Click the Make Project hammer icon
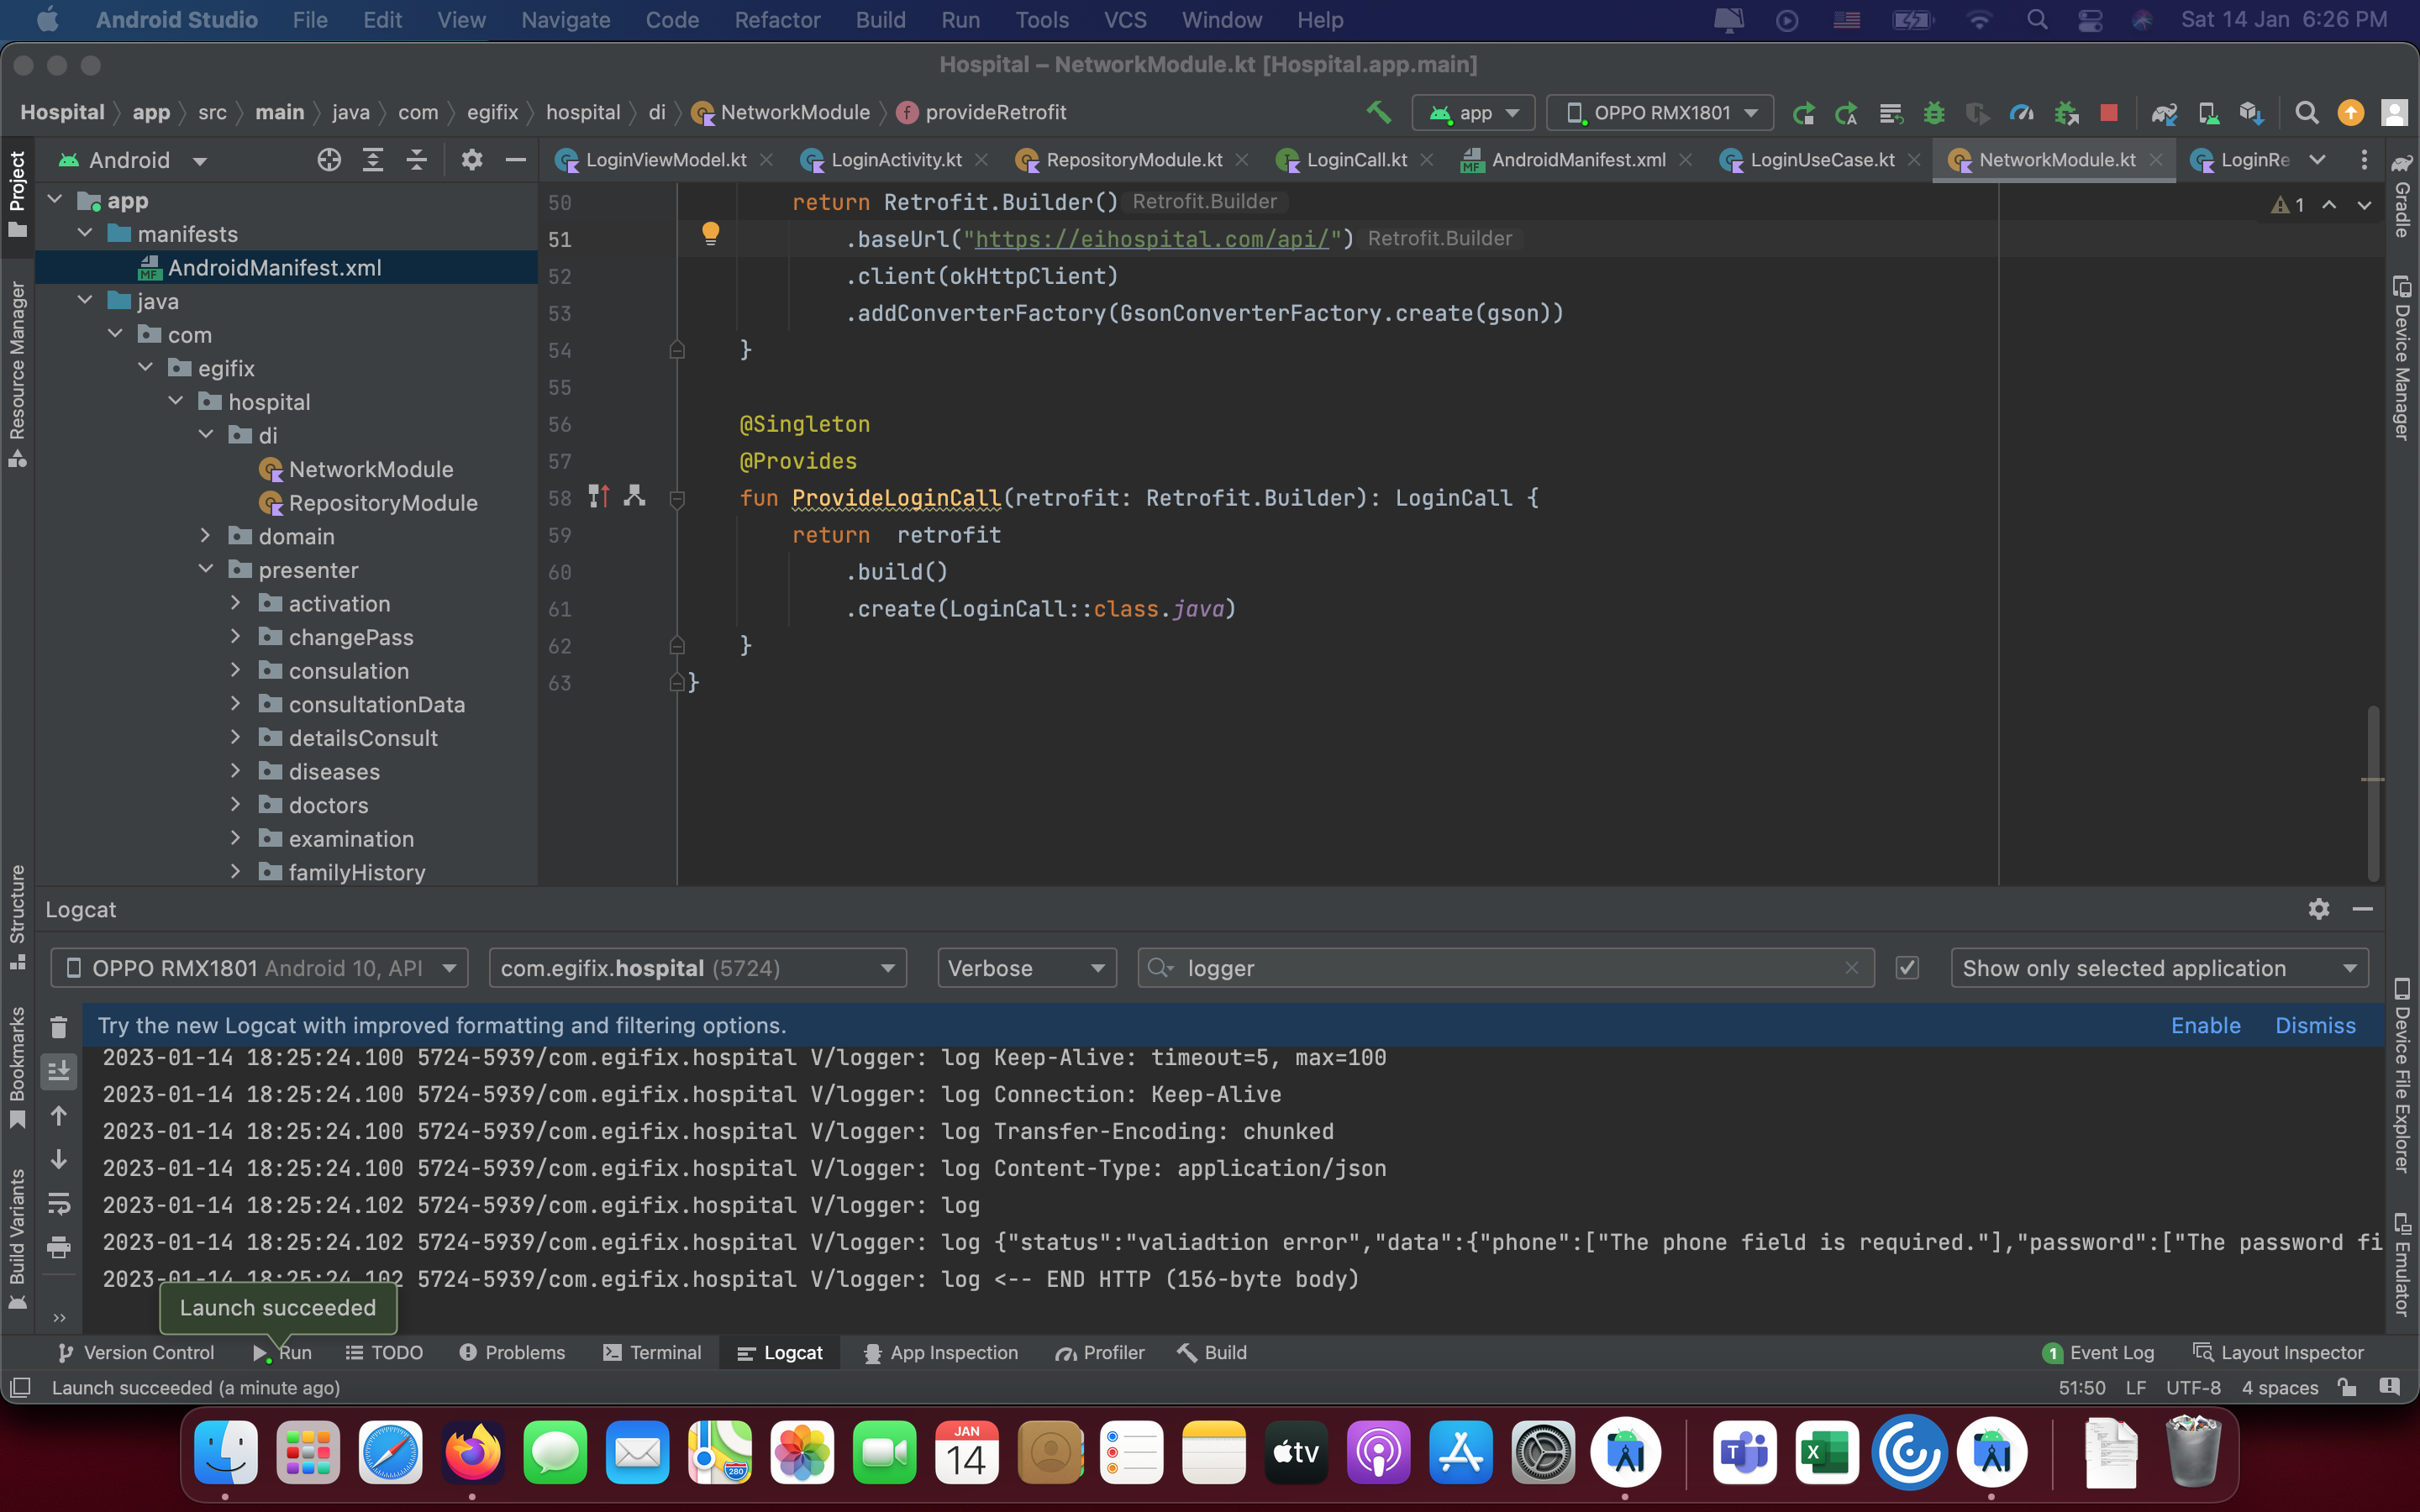 click(x=1379, y=112)
